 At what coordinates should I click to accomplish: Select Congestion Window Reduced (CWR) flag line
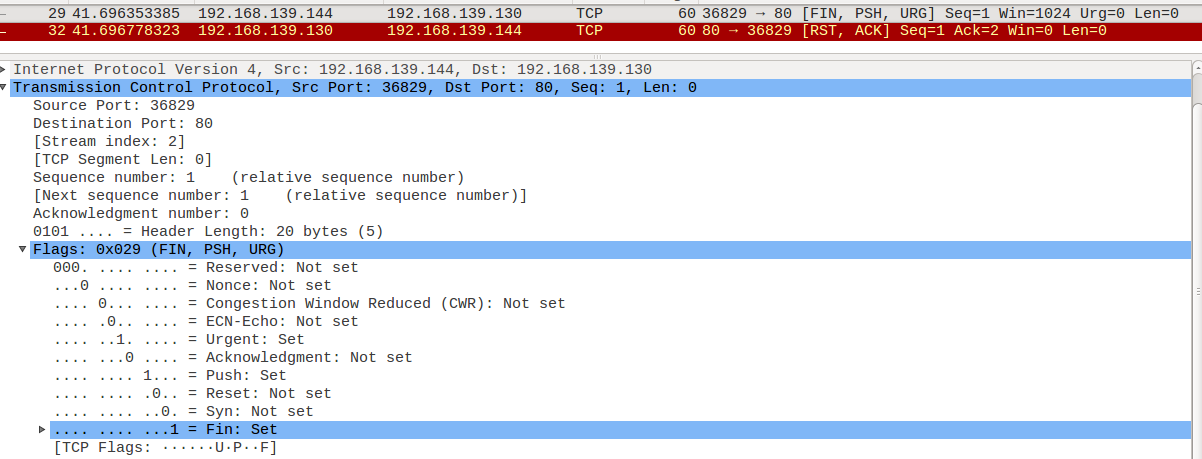click(x=310, y=304)
